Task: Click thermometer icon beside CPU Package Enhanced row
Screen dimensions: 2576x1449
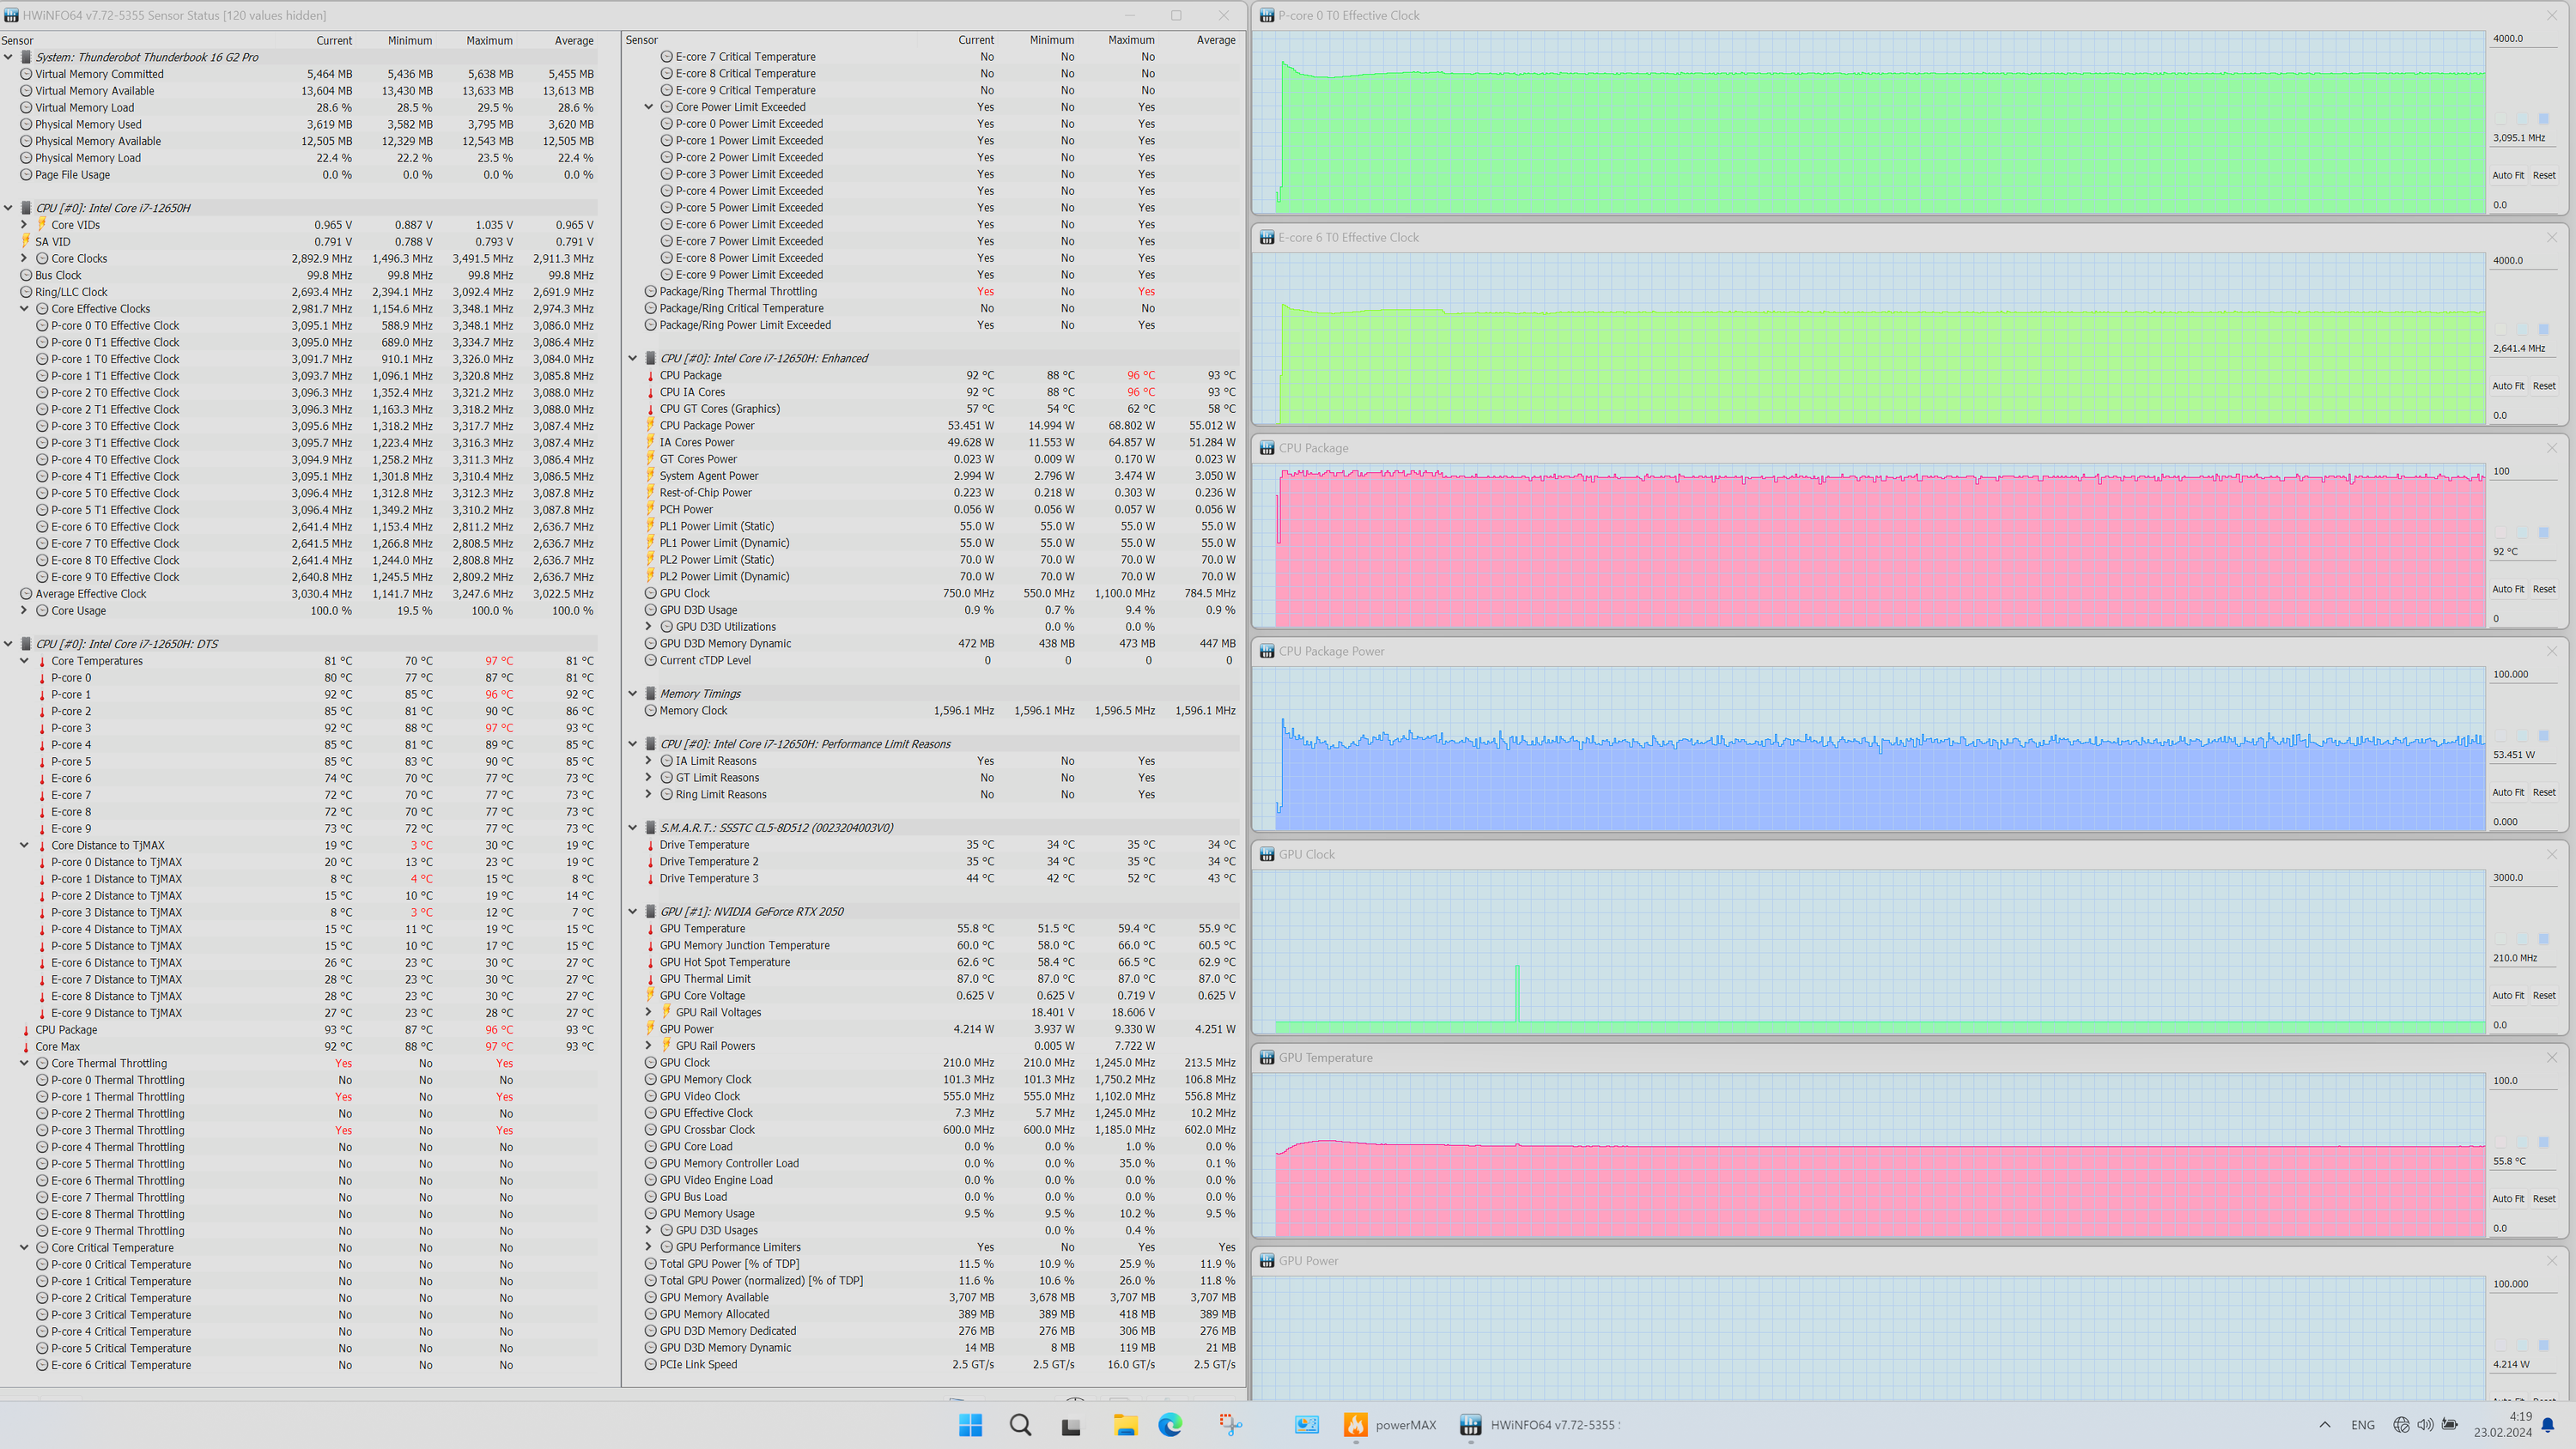Action: (x=650, y=376)
